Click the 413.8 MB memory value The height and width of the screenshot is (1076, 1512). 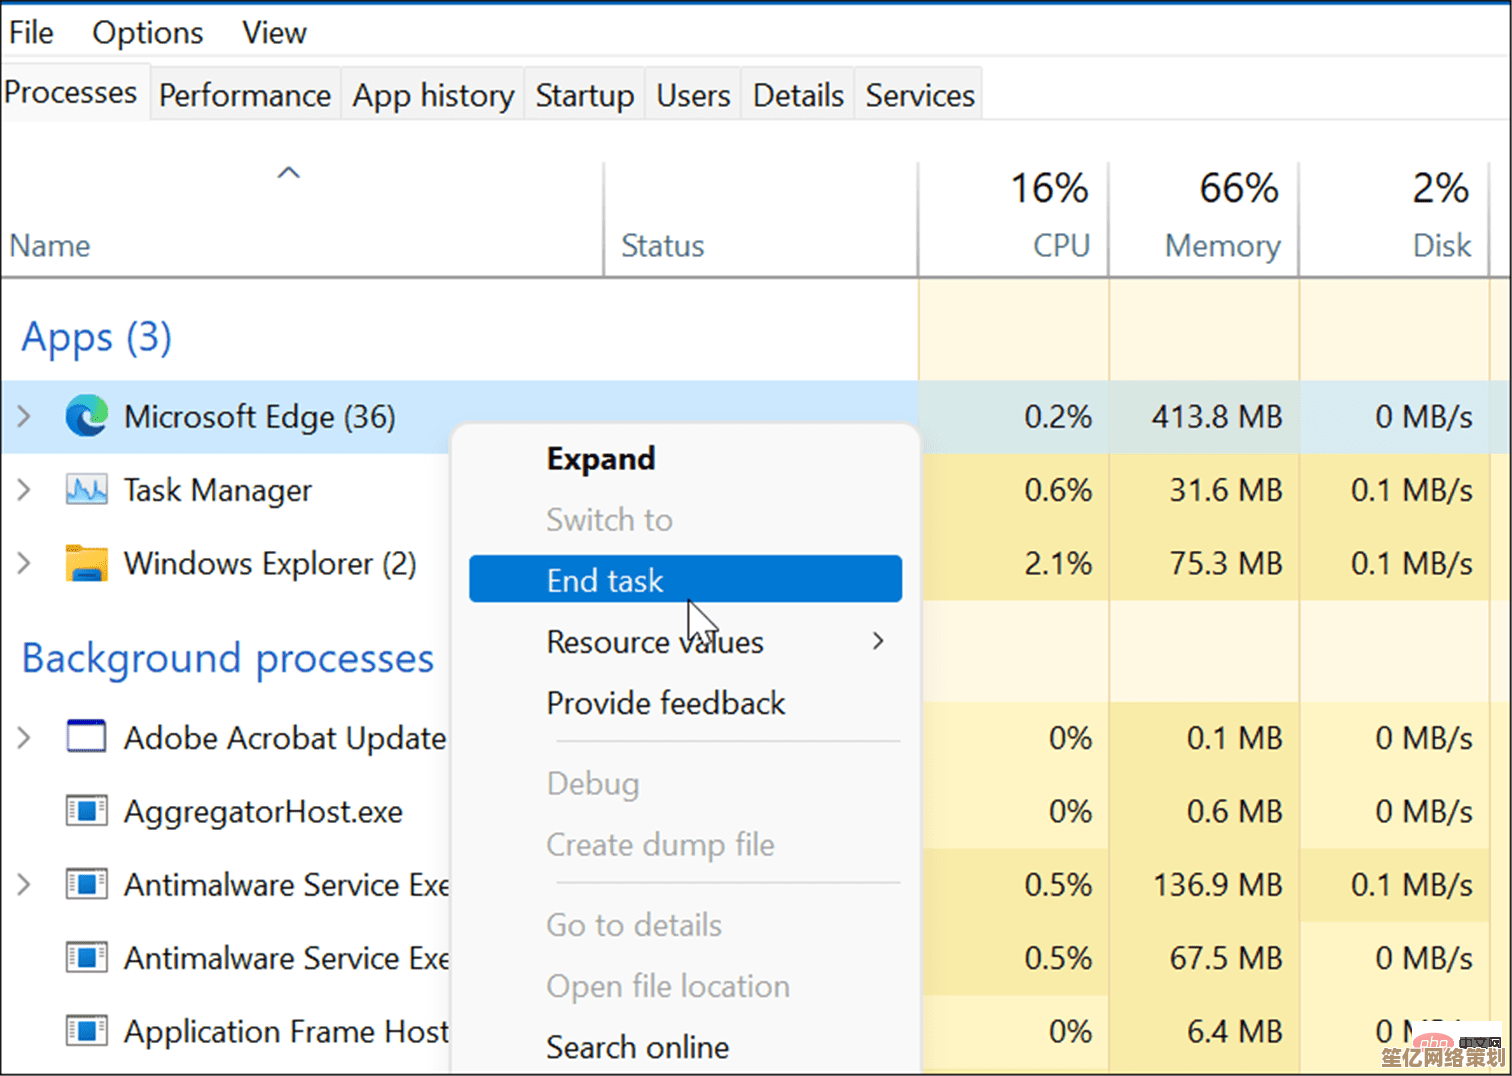coord(1217,416)
